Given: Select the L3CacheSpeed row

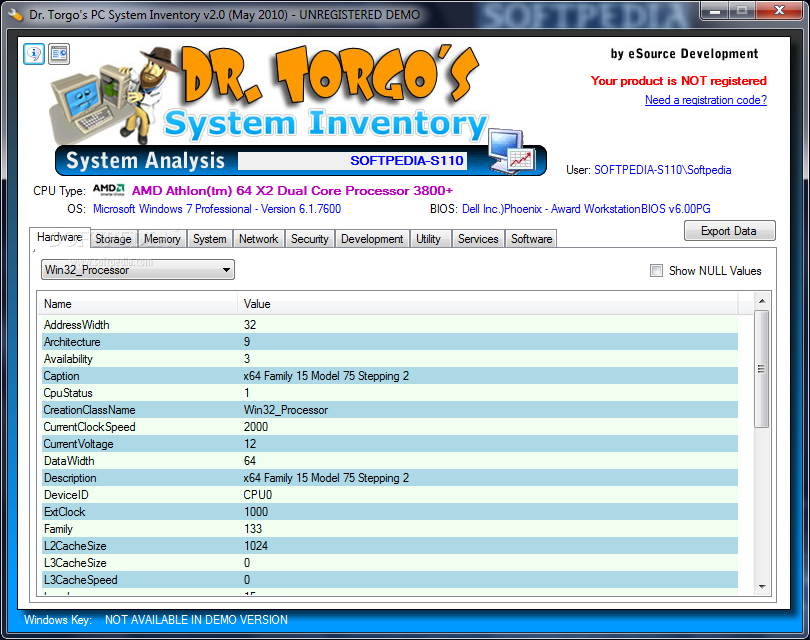Looking at the screenshot, I should (x=388, y=580).
